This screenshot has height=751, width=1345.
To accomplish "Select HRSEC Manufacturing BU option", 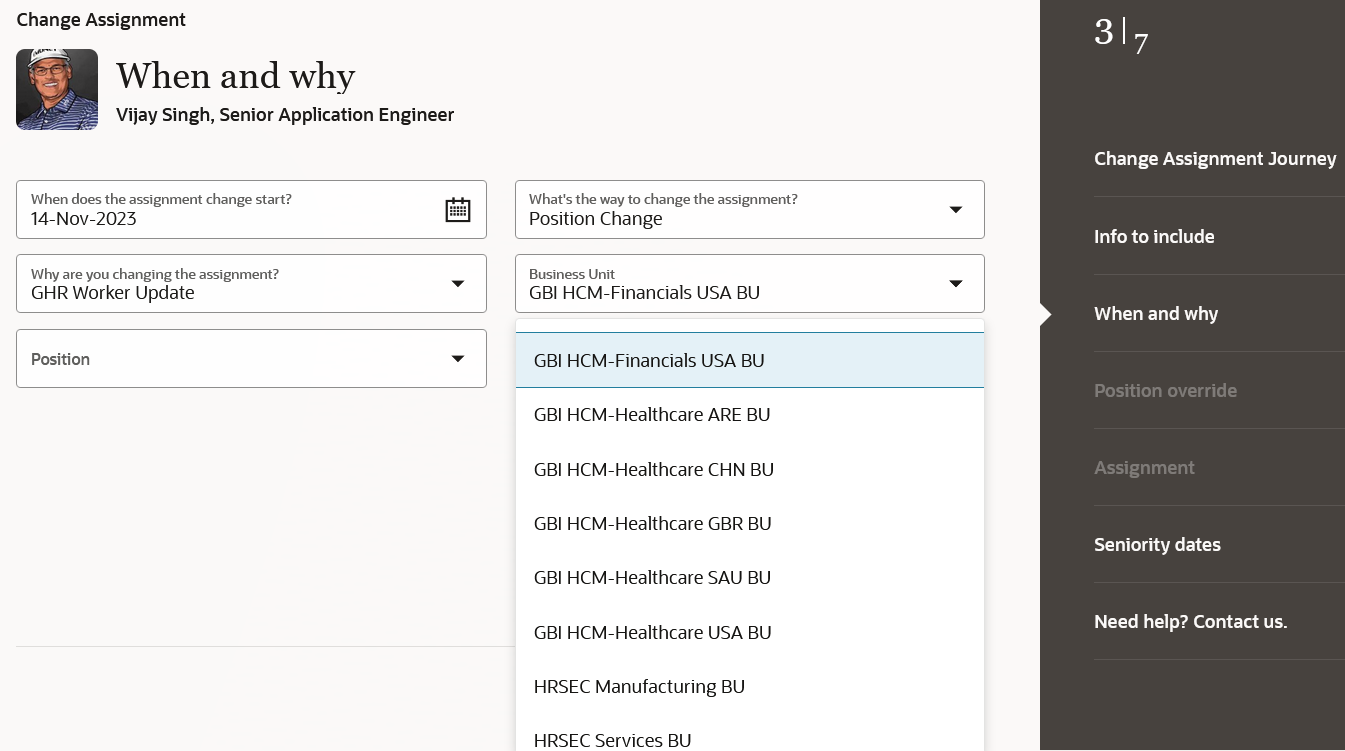I will 750,686.
